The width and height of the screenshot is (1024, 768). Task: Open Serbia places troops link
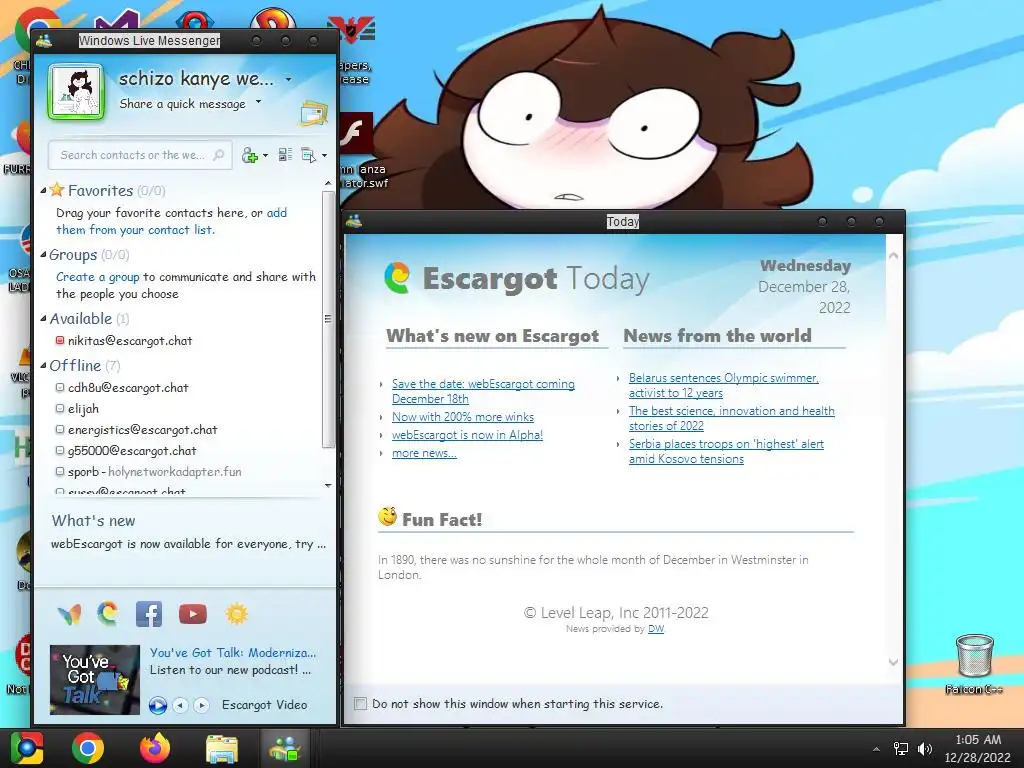click(x=726, y=451)
